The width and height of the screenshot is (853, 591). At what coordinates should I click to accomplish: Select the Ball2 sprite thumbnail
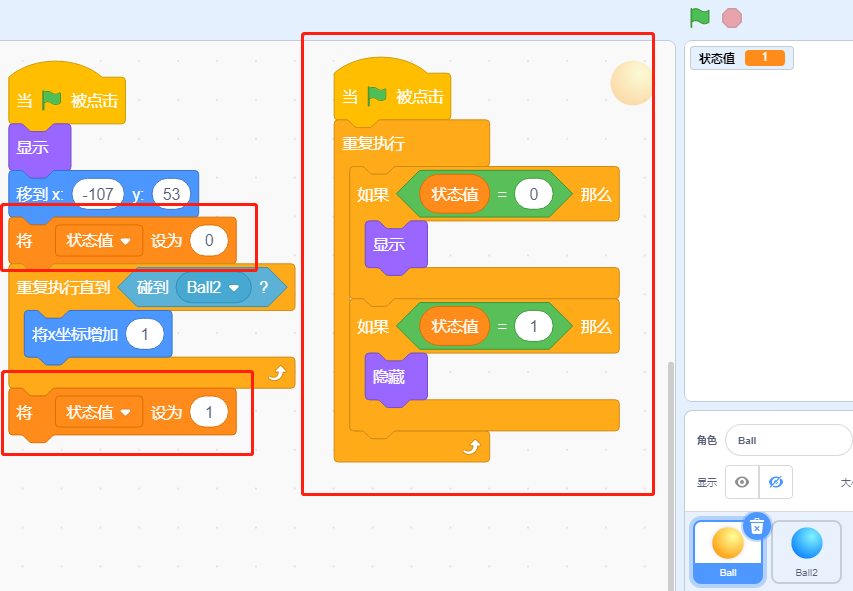coord(806,551)
